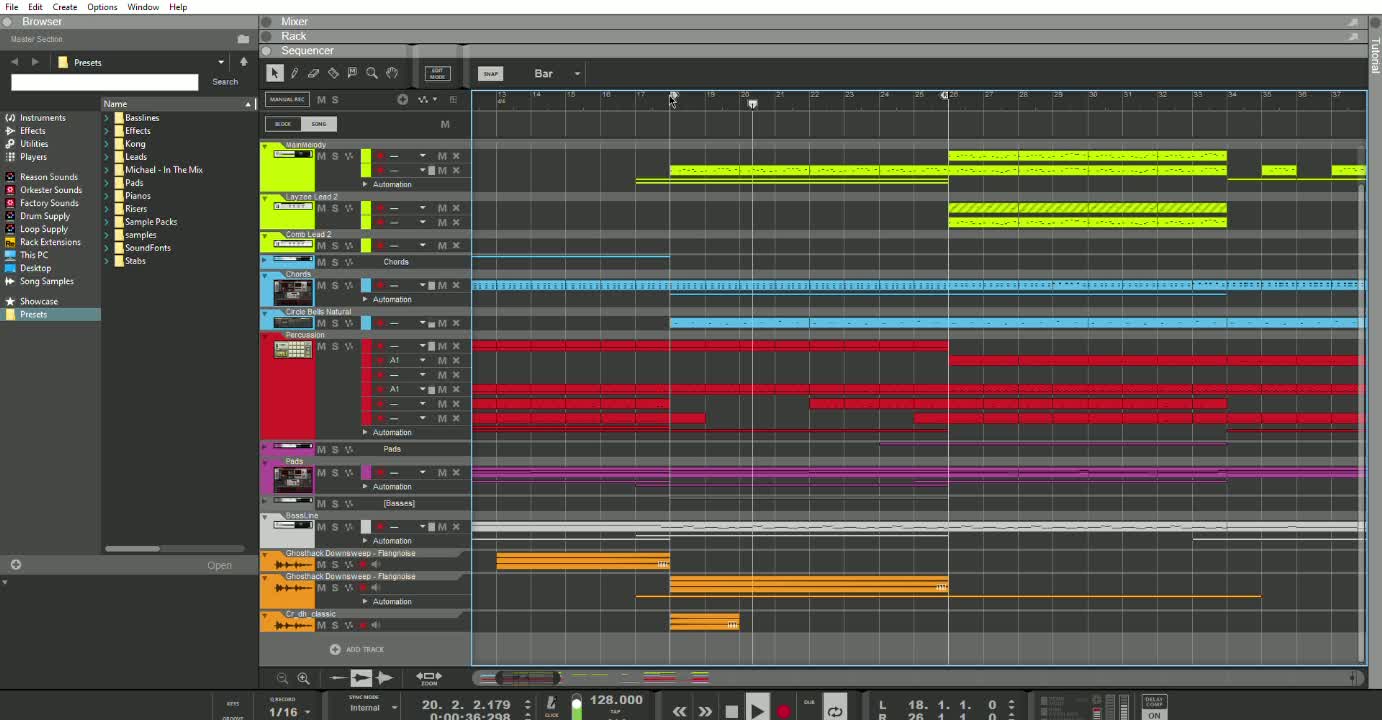This screenshot has height=720, width=1382.
Task: Click the Zoom to fit icon below sequencer
Action: tap(429, 678)
